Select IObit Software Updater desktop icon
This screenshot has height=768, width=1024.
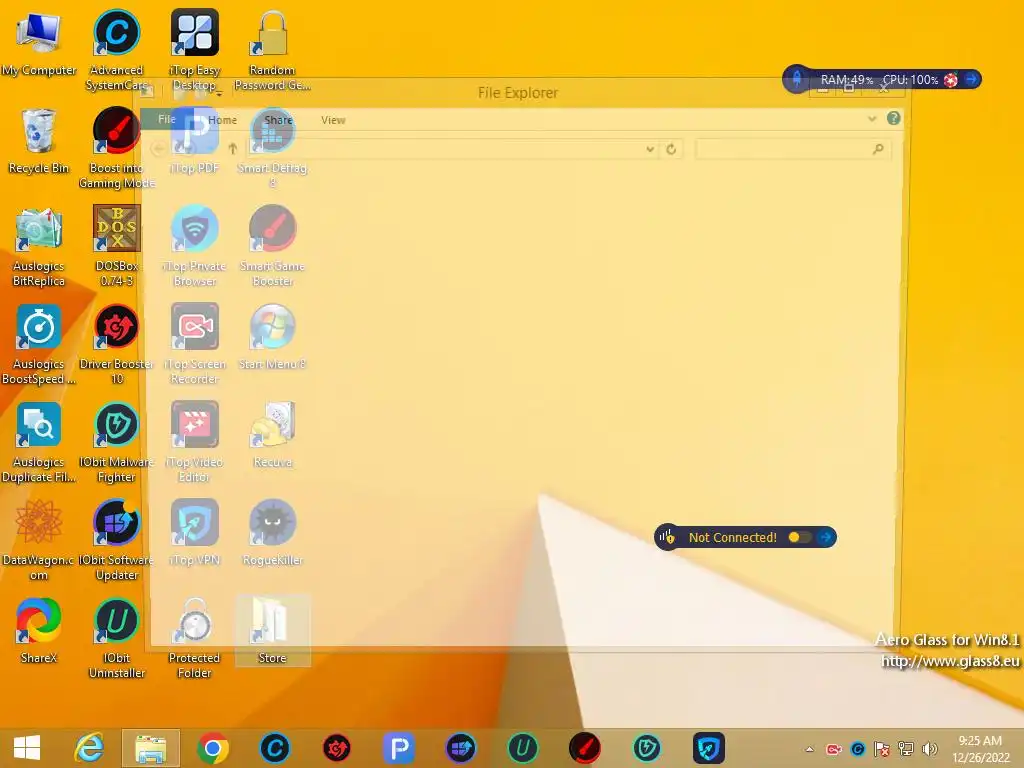pyautogui.click(x=116, y=540)
